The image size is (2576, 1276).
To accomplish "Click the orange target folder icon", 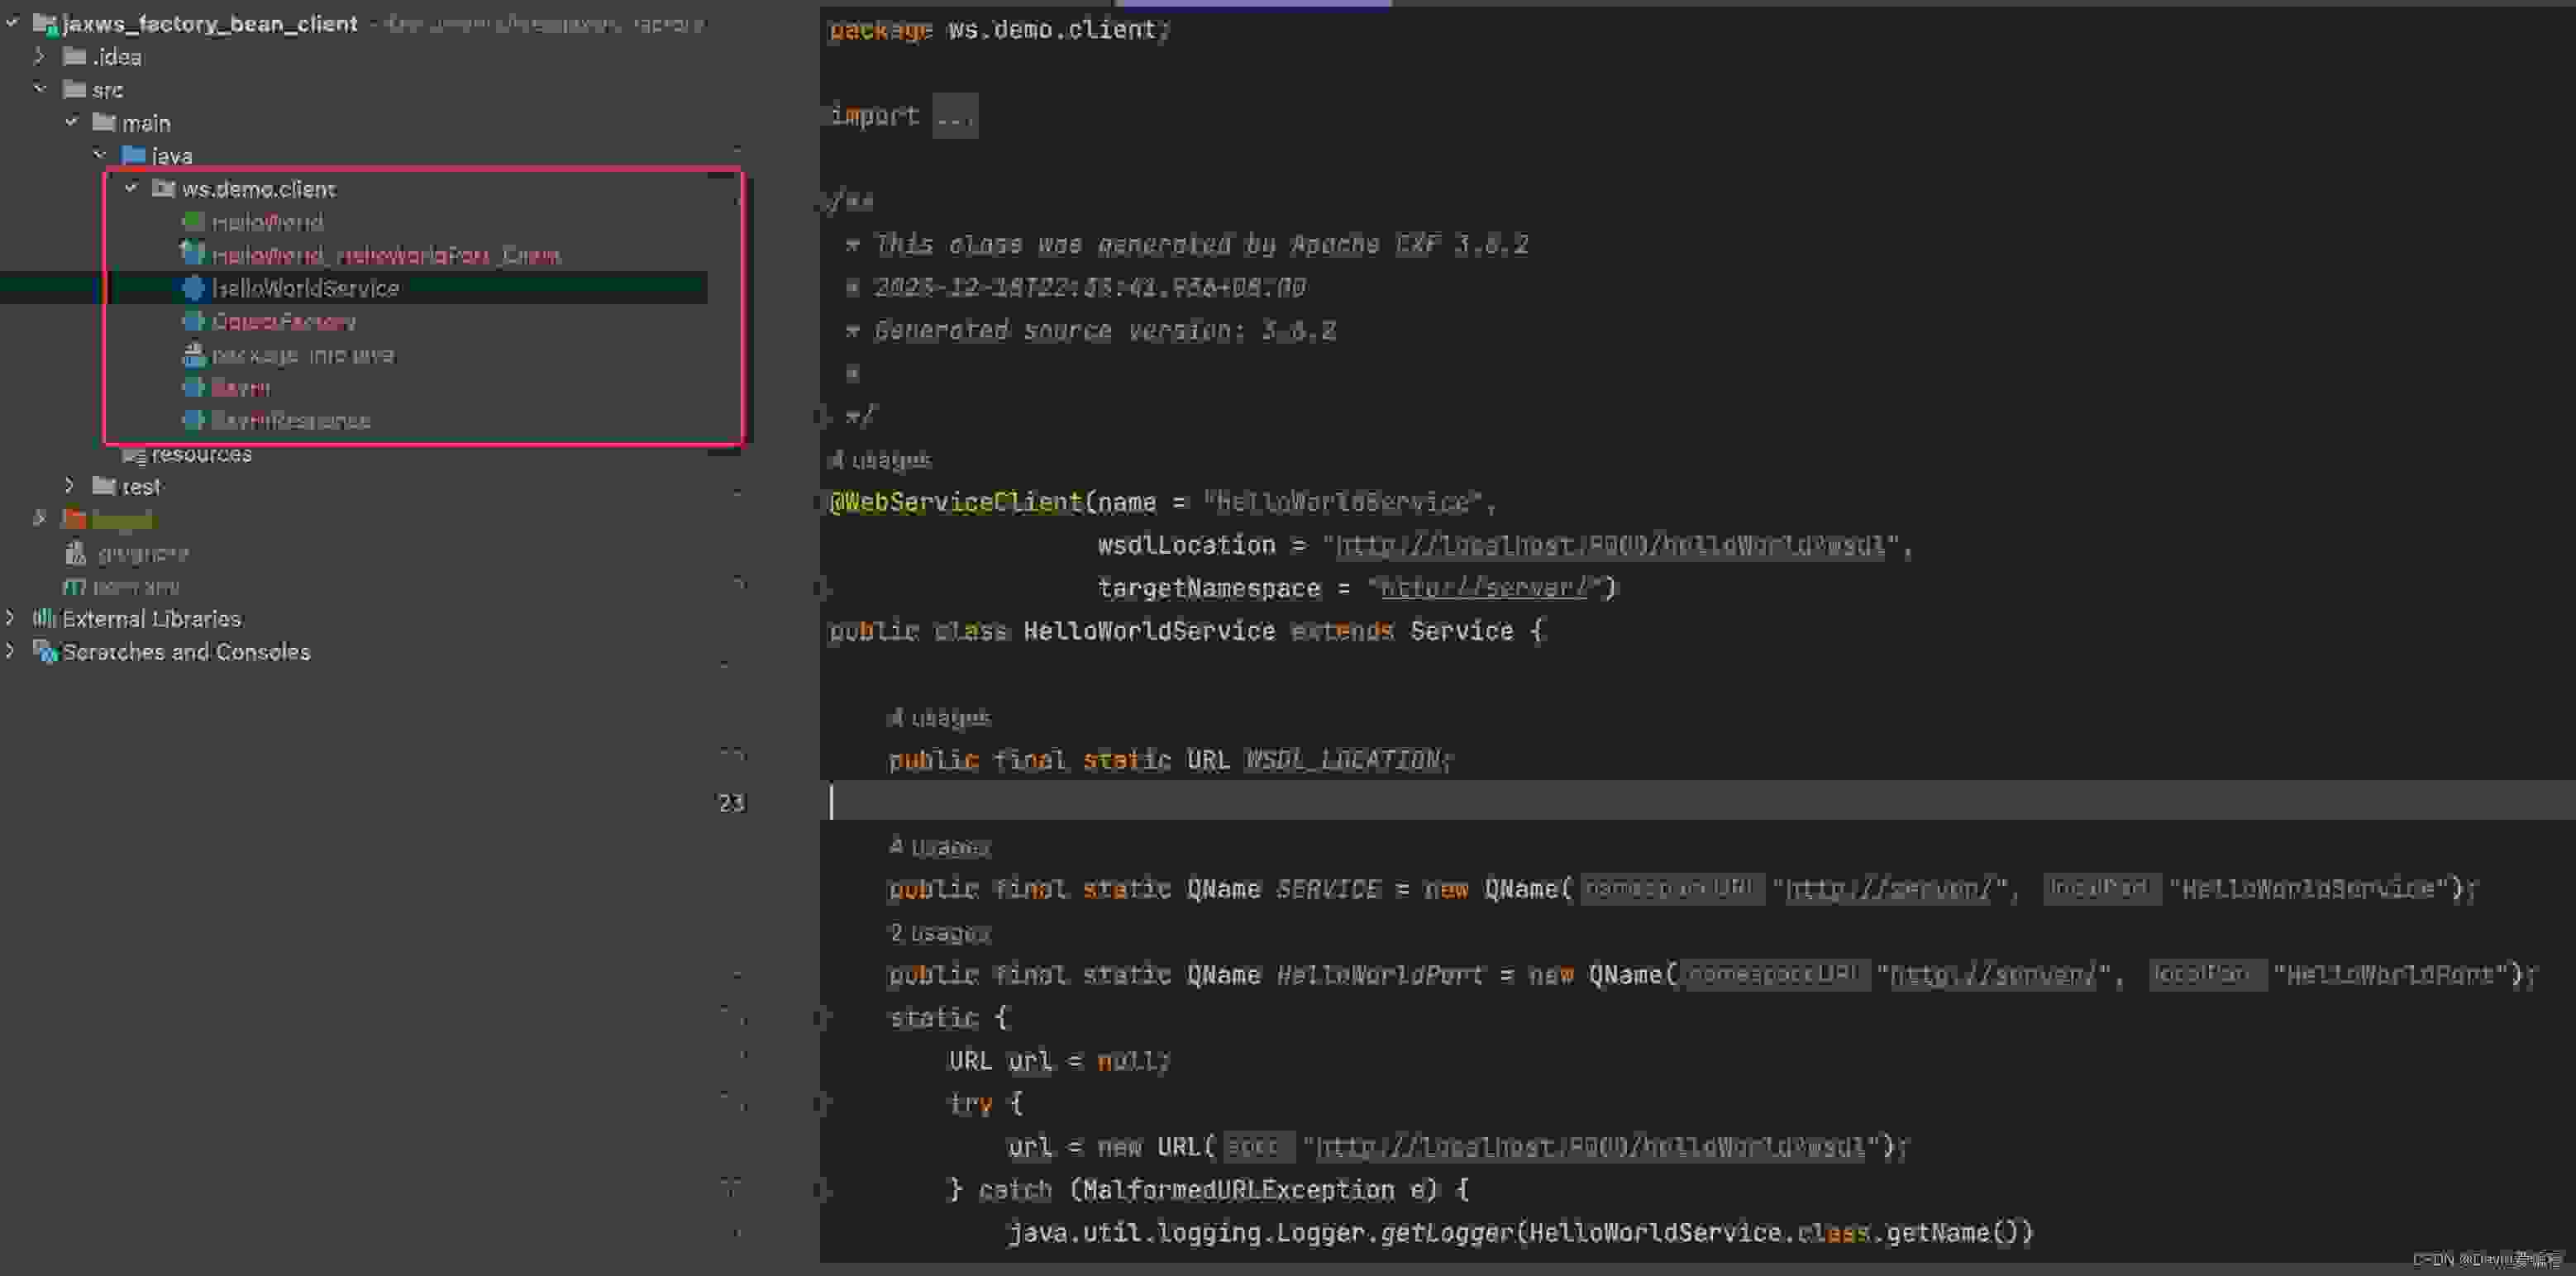I will click(74, 519).
